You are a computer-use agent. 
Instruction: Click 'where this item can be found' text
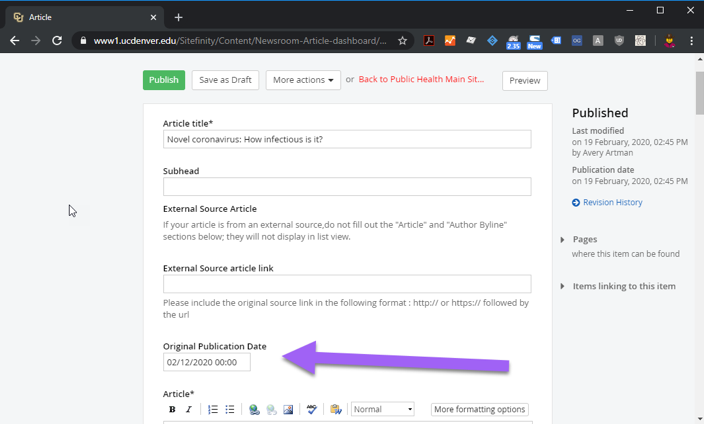click(625, 254)
